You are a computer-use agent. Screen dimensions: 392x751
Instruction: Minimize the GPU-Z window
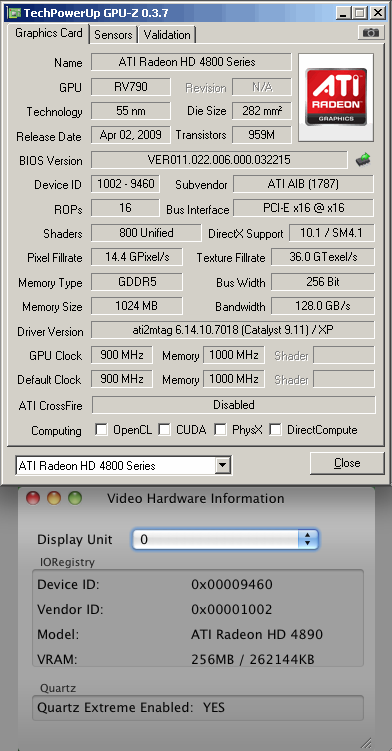coord(342,13)
